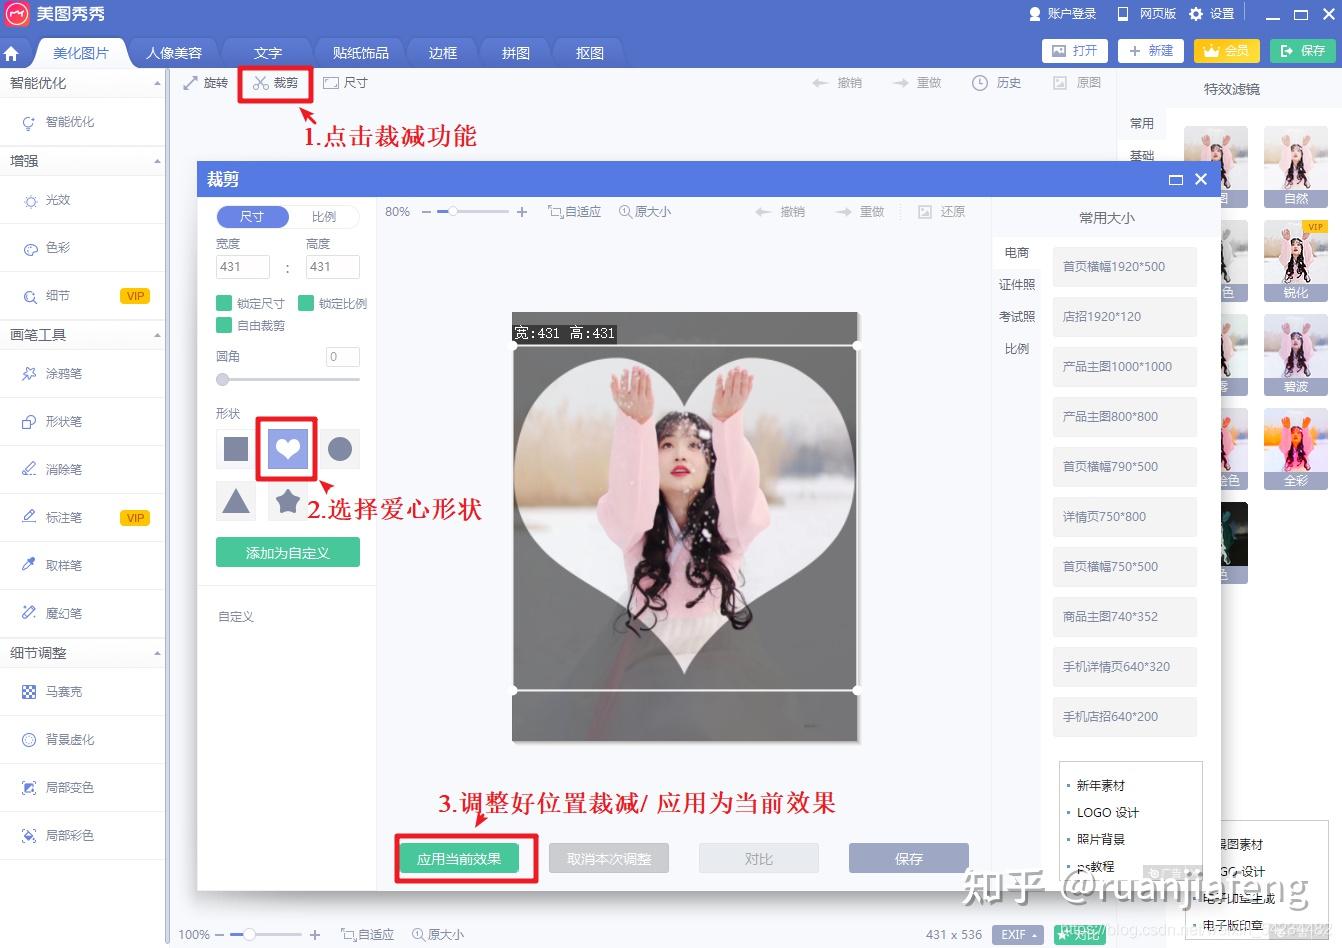Select the 消除笔 eraser pen
The image size is (1342, 948).
click(x=82, y=470)
